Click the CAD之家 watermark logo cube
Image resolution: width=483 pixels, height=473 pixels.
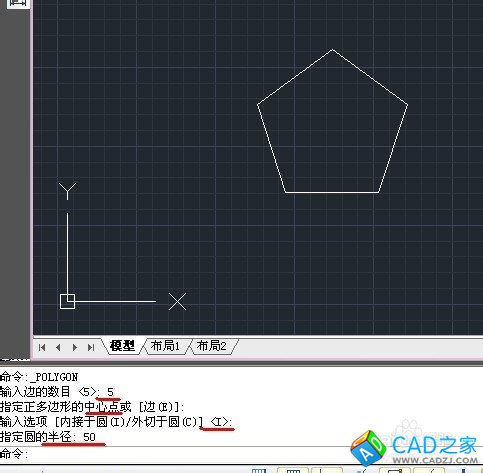coord(368,448)
